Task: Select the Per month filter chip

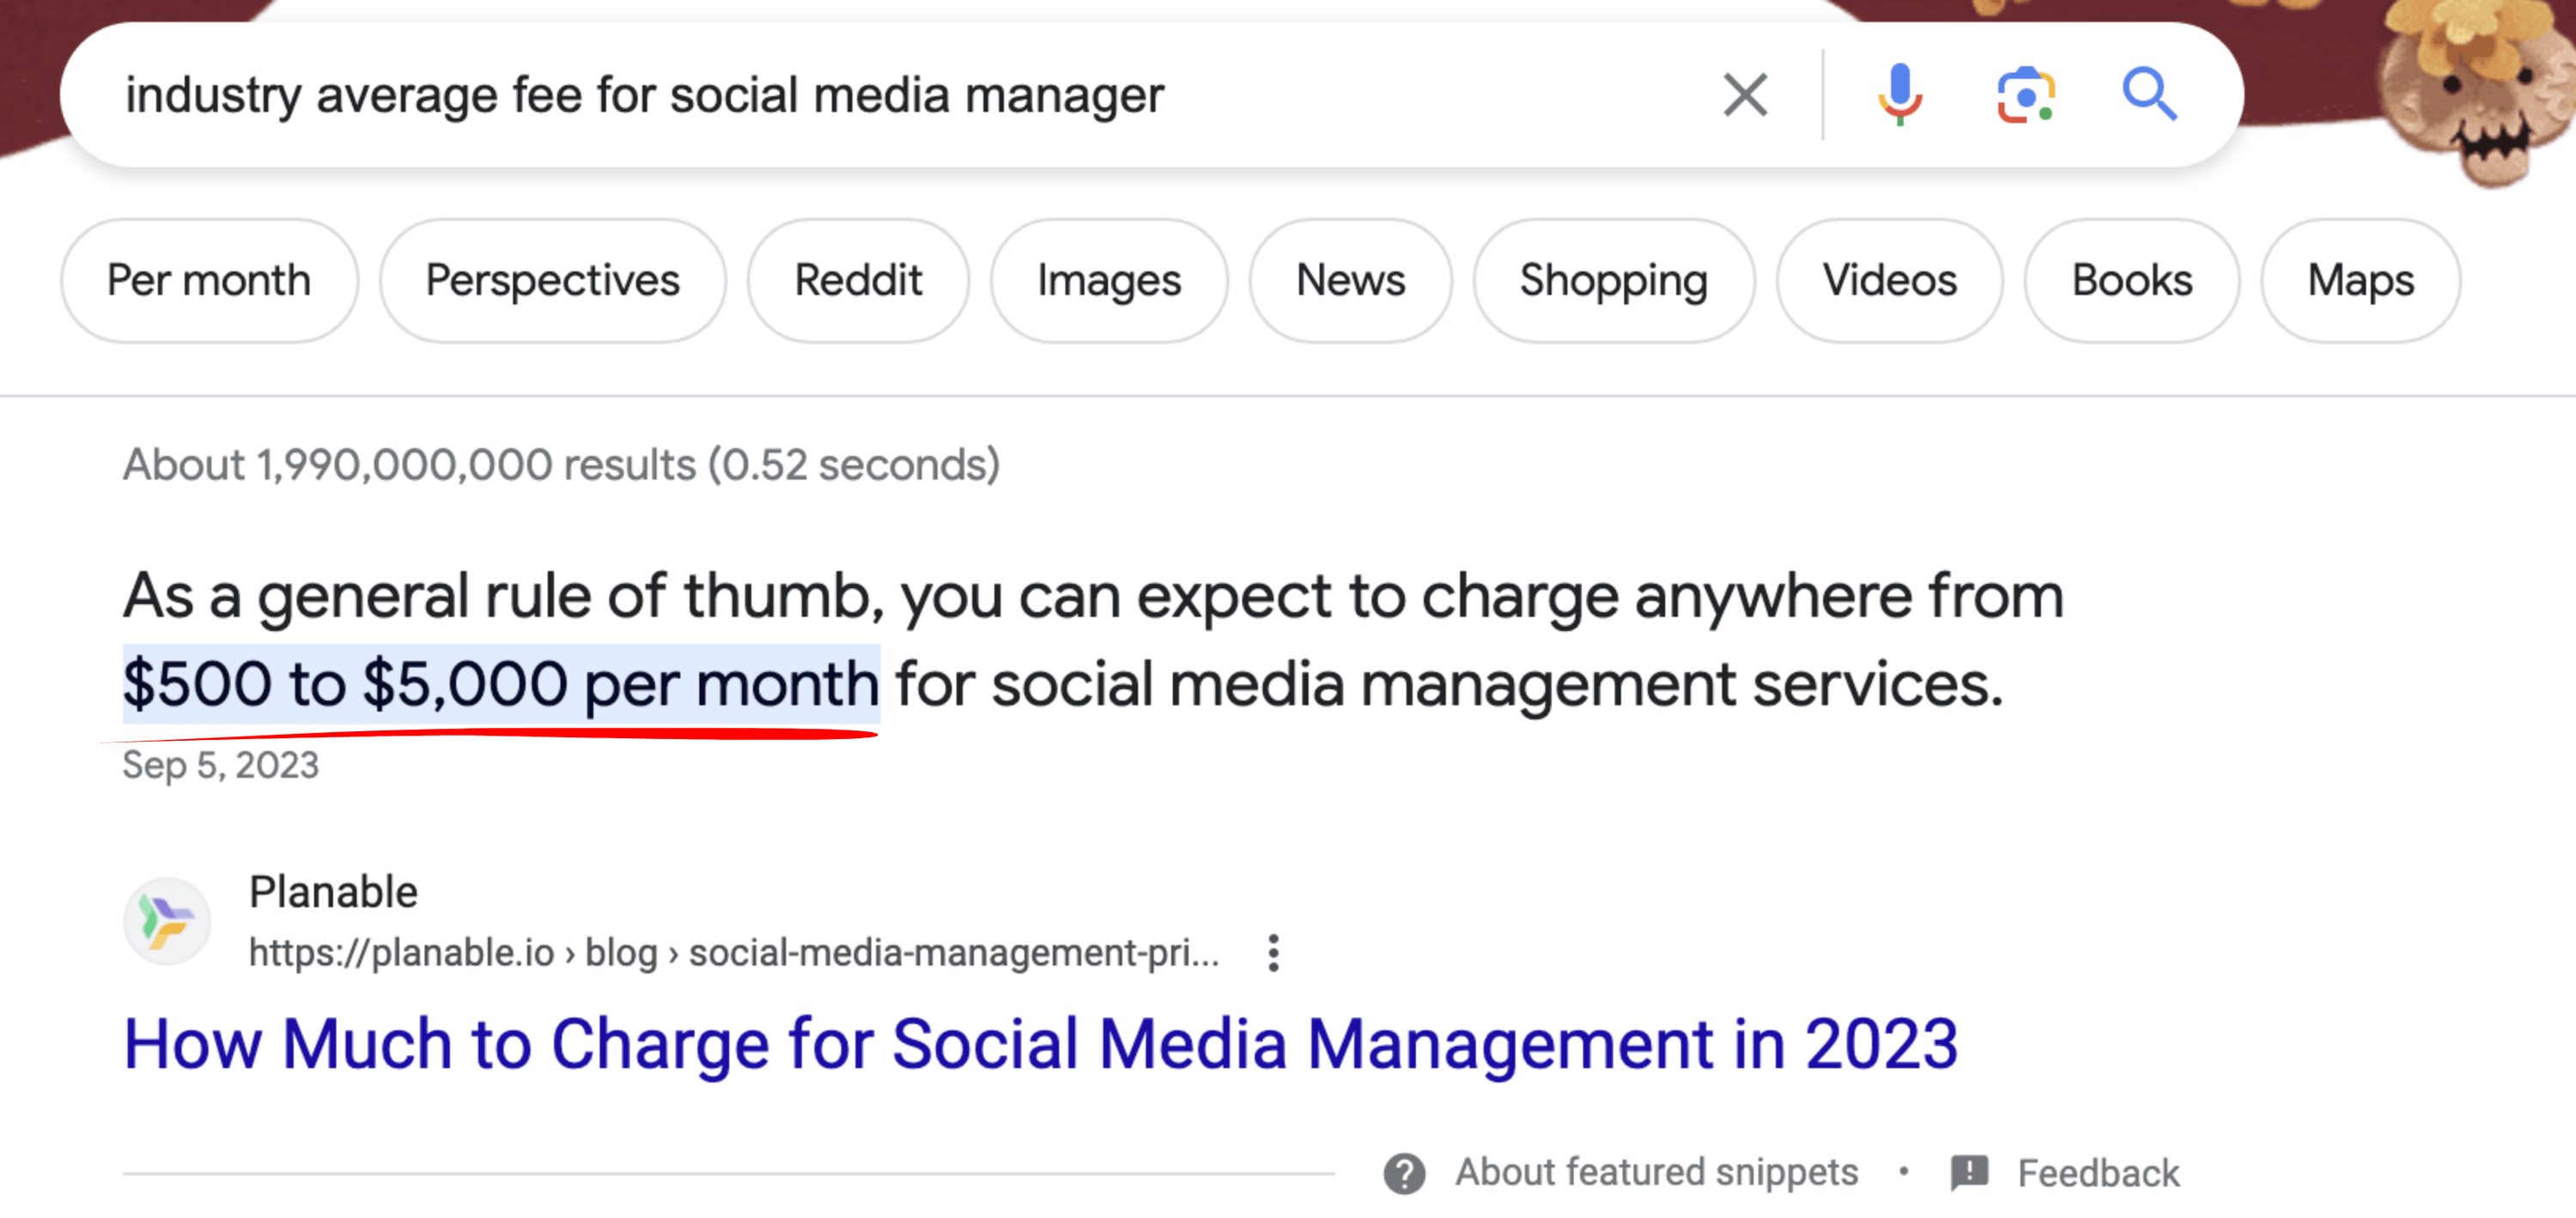Action: 209,280
